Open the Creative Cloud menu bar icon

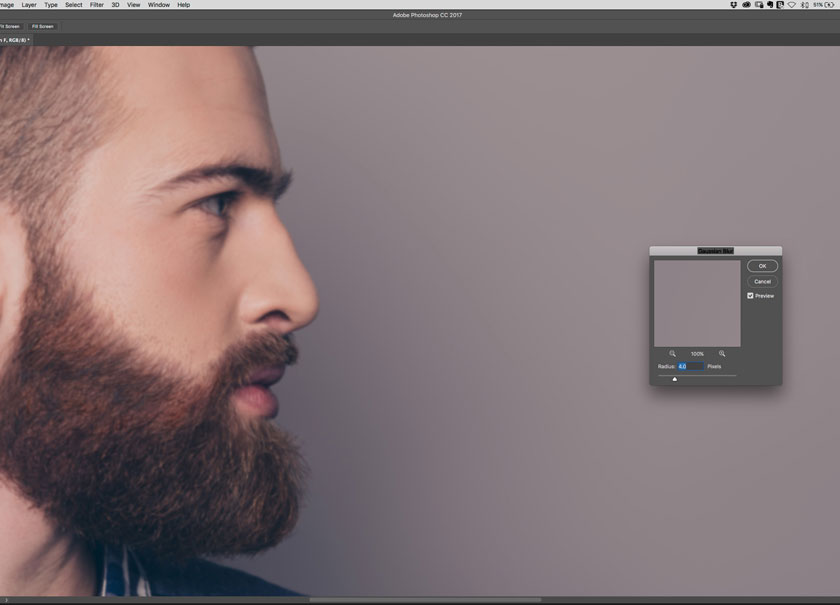point(746,4)
